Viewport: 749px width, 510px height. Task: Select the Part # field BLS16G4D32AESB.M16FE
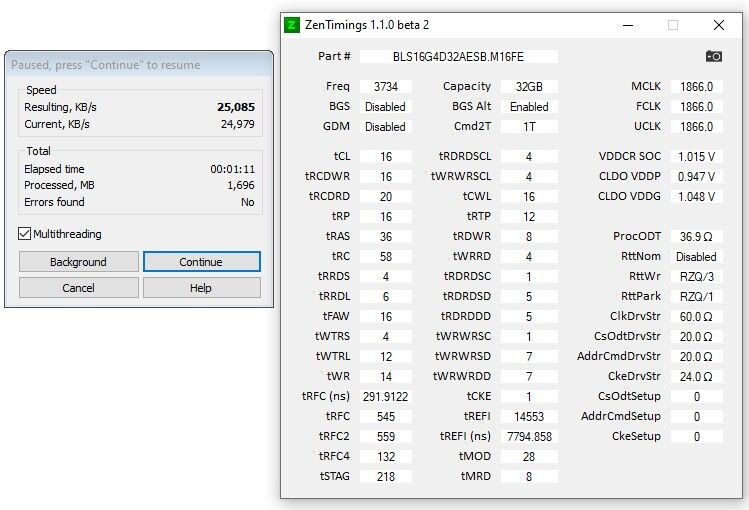459,57
